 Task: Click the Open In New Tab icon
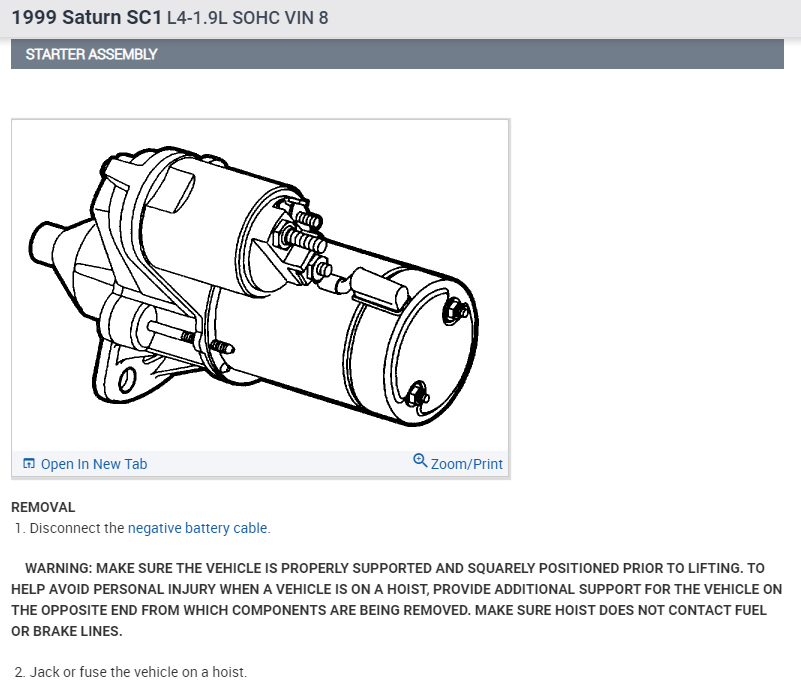click(x=29, y=464)
